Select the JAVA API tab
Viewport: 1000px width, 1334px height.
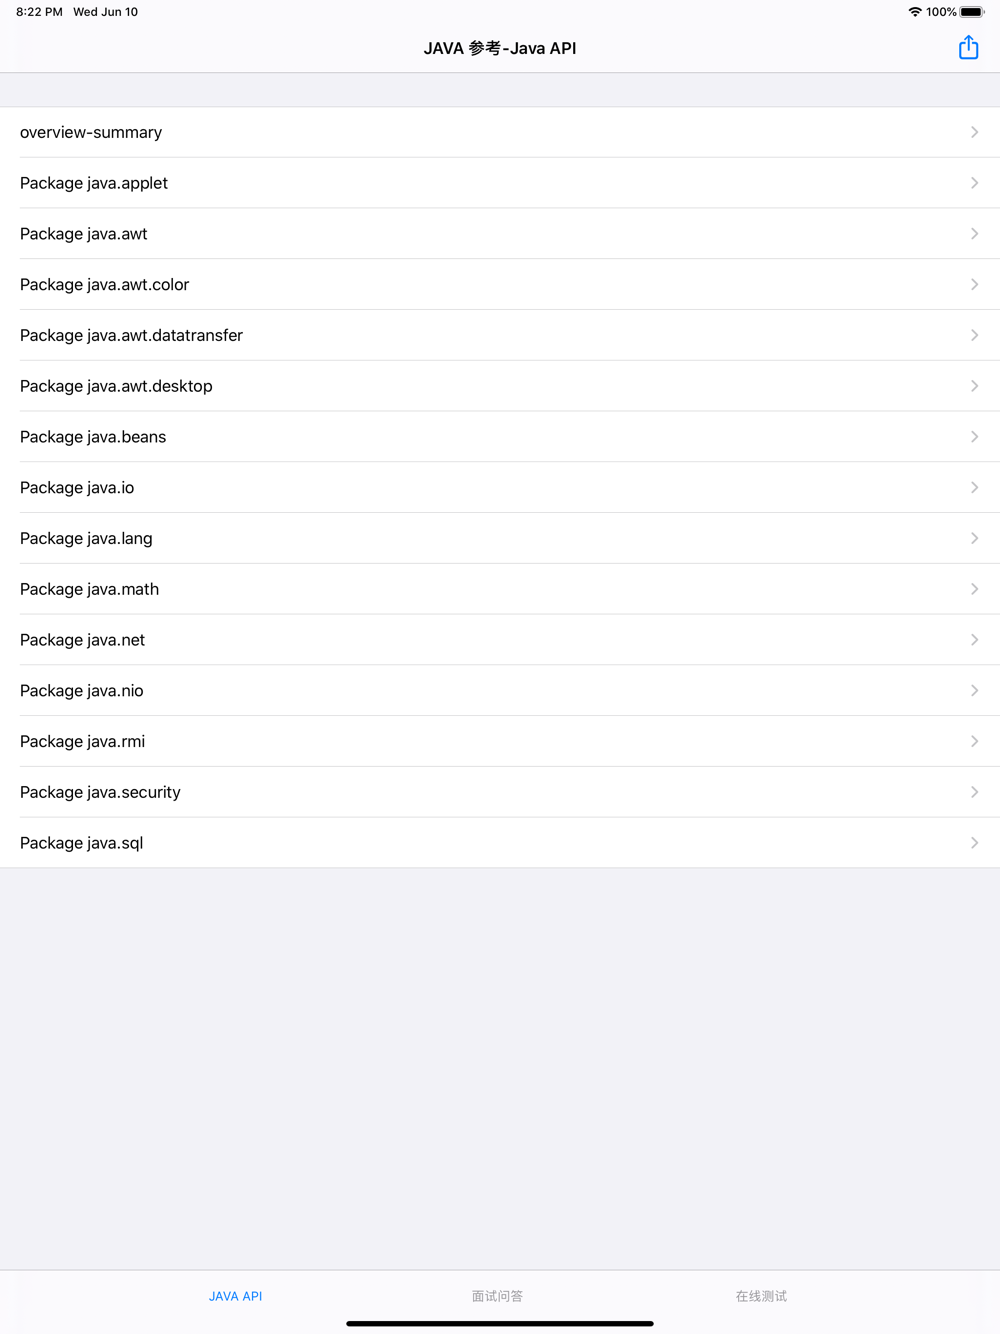[236, 1296]
